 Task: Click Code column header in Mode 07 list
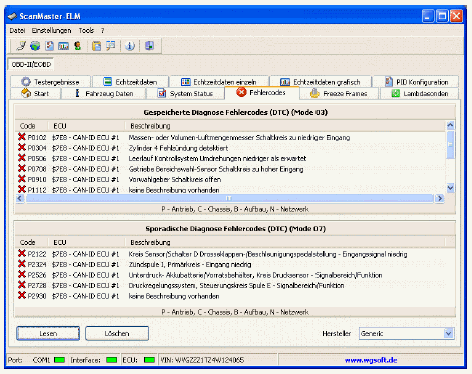(x=32, y=242)
